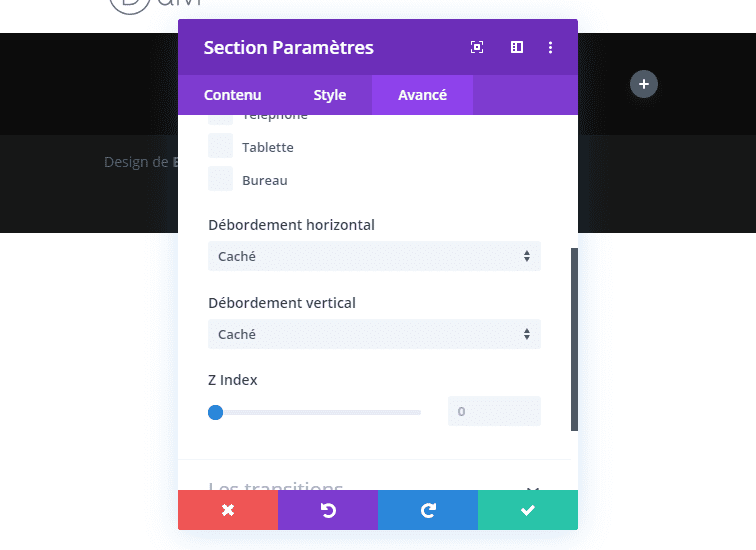This screenshot has width=756, height=550.
Task: Switch to the Contenu tab
Action: [x=232, y=95]
